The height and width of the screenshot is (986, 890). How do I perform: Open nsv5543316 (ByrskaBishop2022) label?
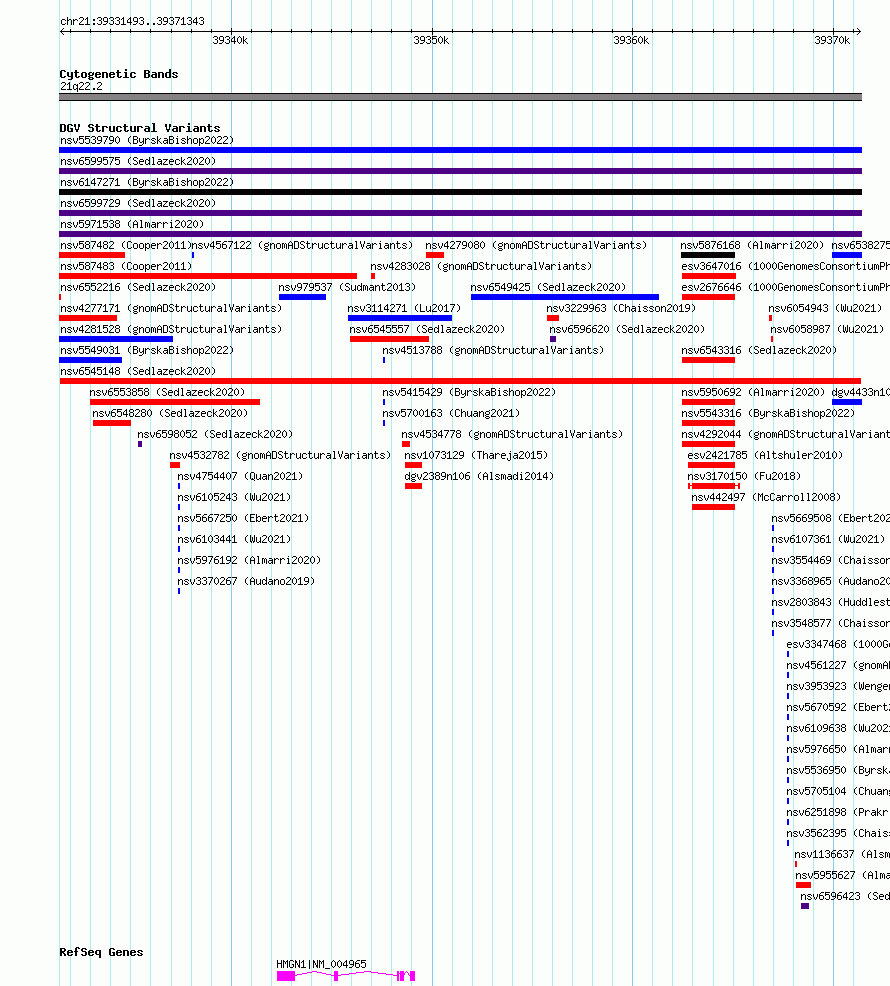pos(768,413)
